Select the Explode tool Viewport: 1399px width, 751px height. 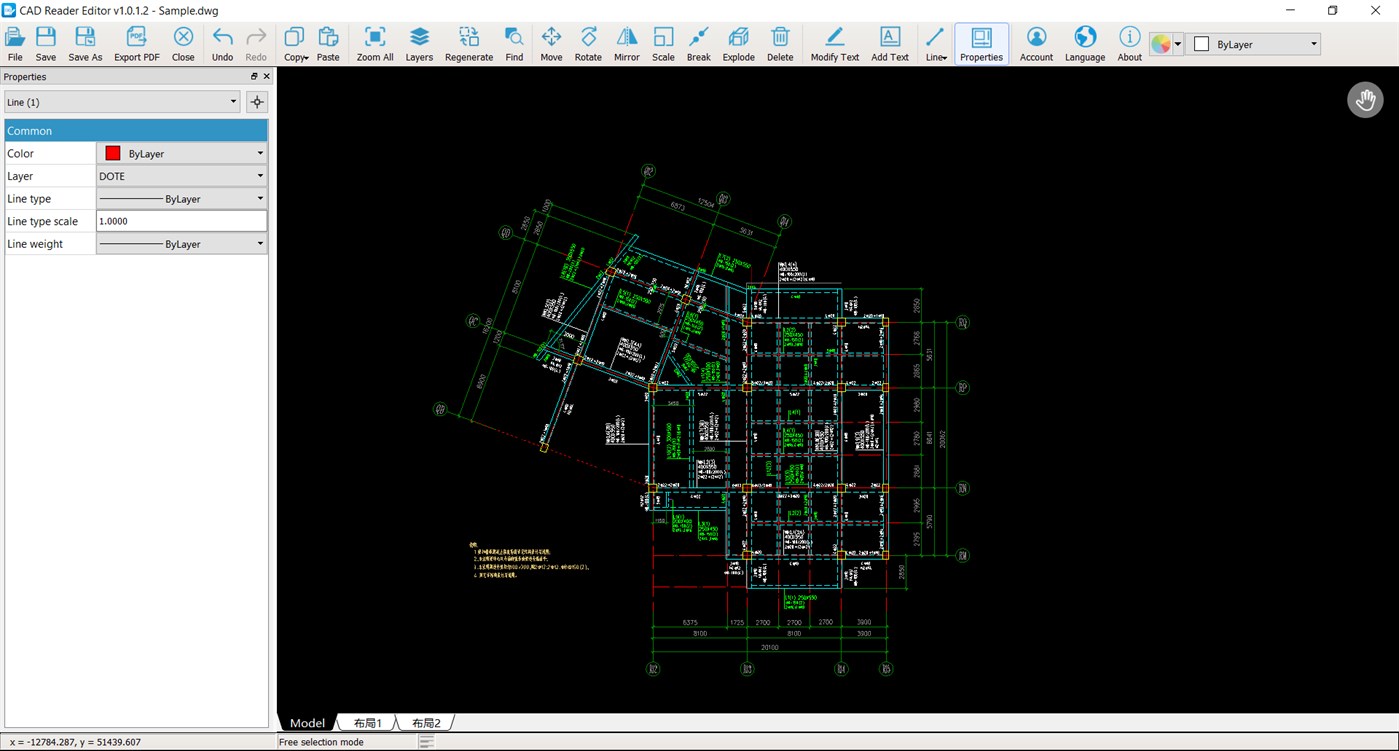pos(738,43)
